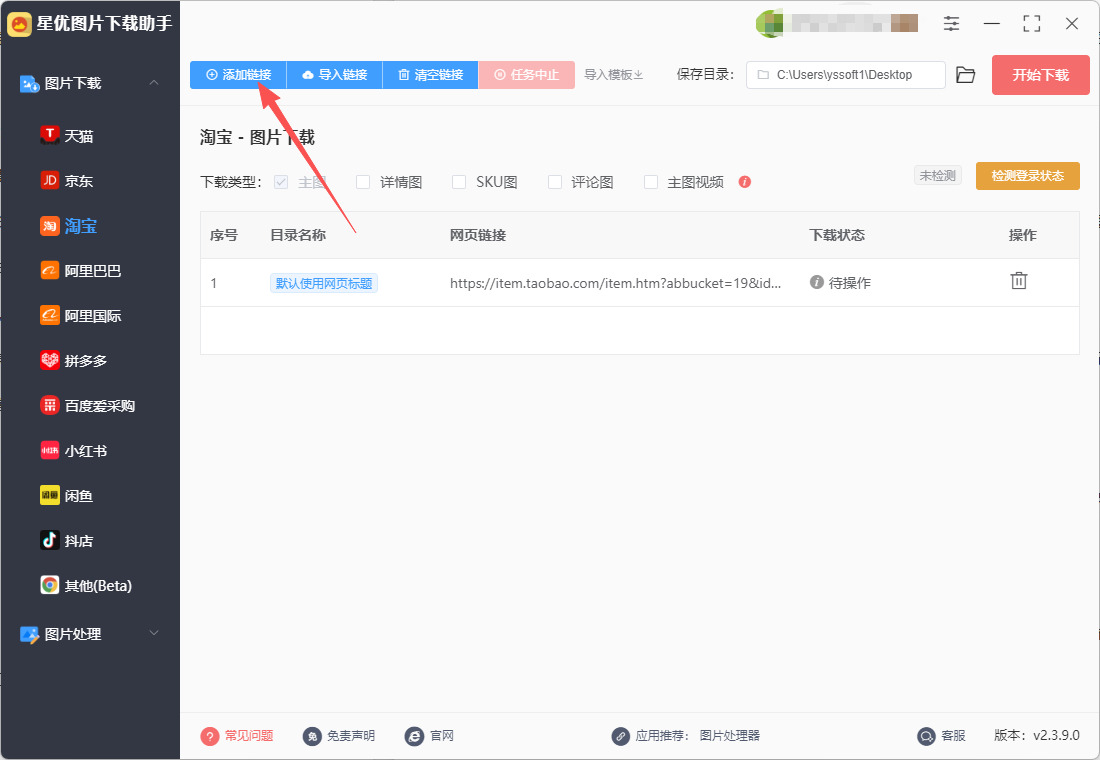Open the 京东 JD icon
The width and height of the screenshot is (1100, 760).
coord(50,180)
